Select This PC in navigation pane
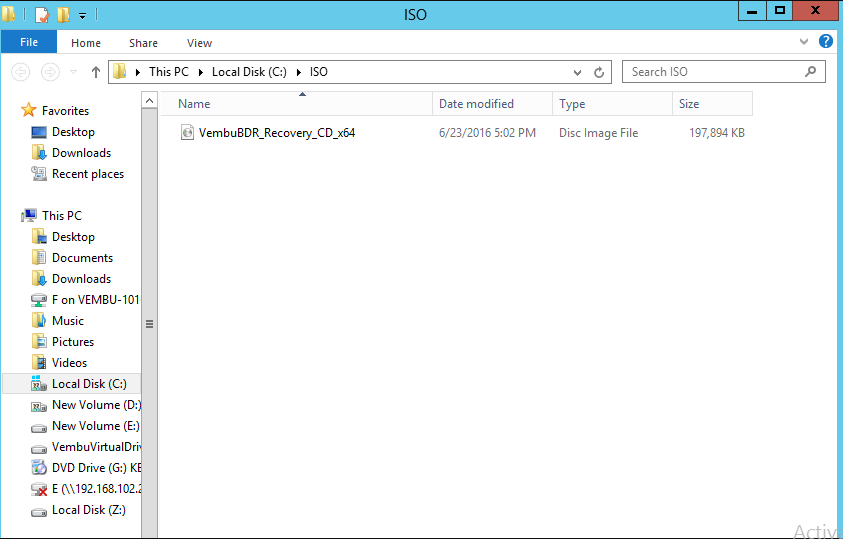843x539 pixels. coord(62,215)
